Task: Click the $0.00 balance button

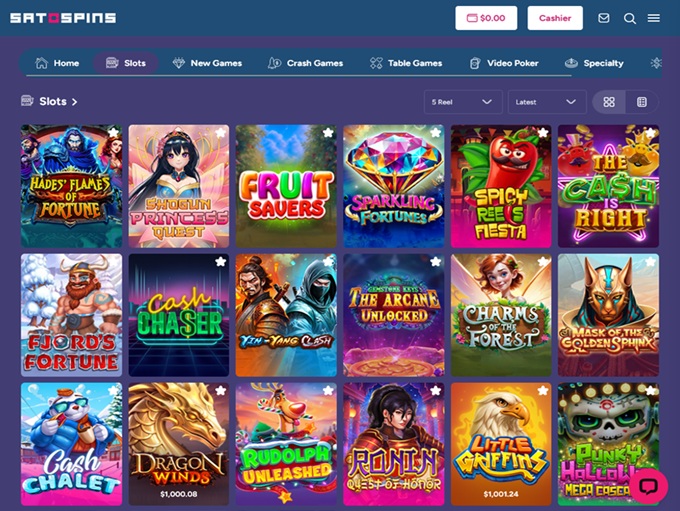Action: [486, 18]
